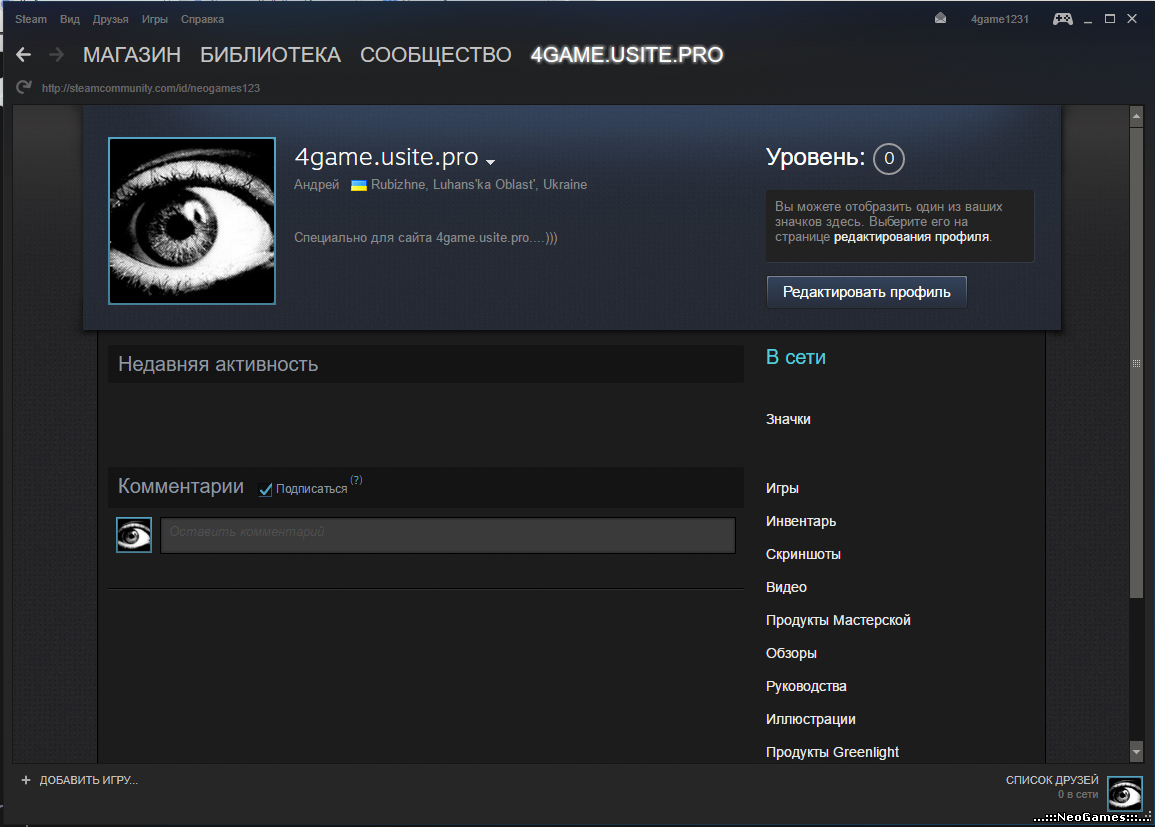1155x827 pixels.
Task: Click ДОБАВИТЬ ИГРУ... at the bottom
Action: tap(88, 780)
